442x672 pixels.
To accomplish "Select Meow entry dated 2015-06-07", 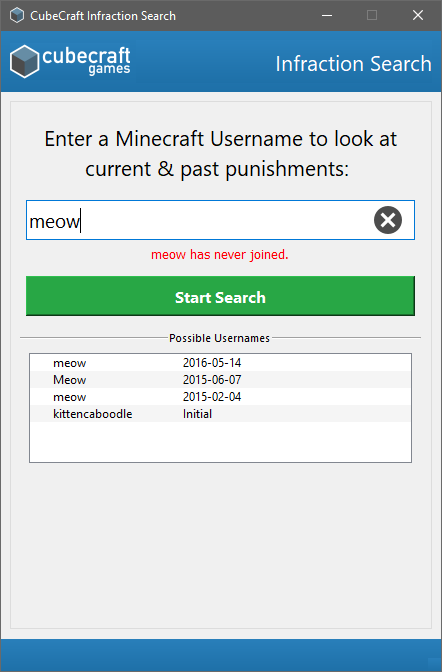I will [220, 380].
